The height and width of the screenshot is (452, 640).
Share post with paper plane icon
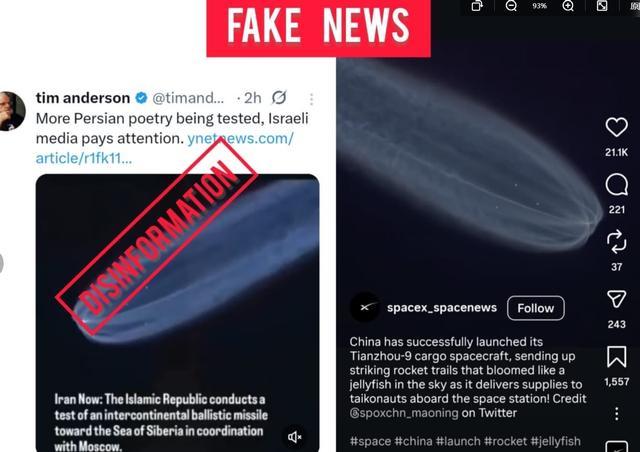616,299
